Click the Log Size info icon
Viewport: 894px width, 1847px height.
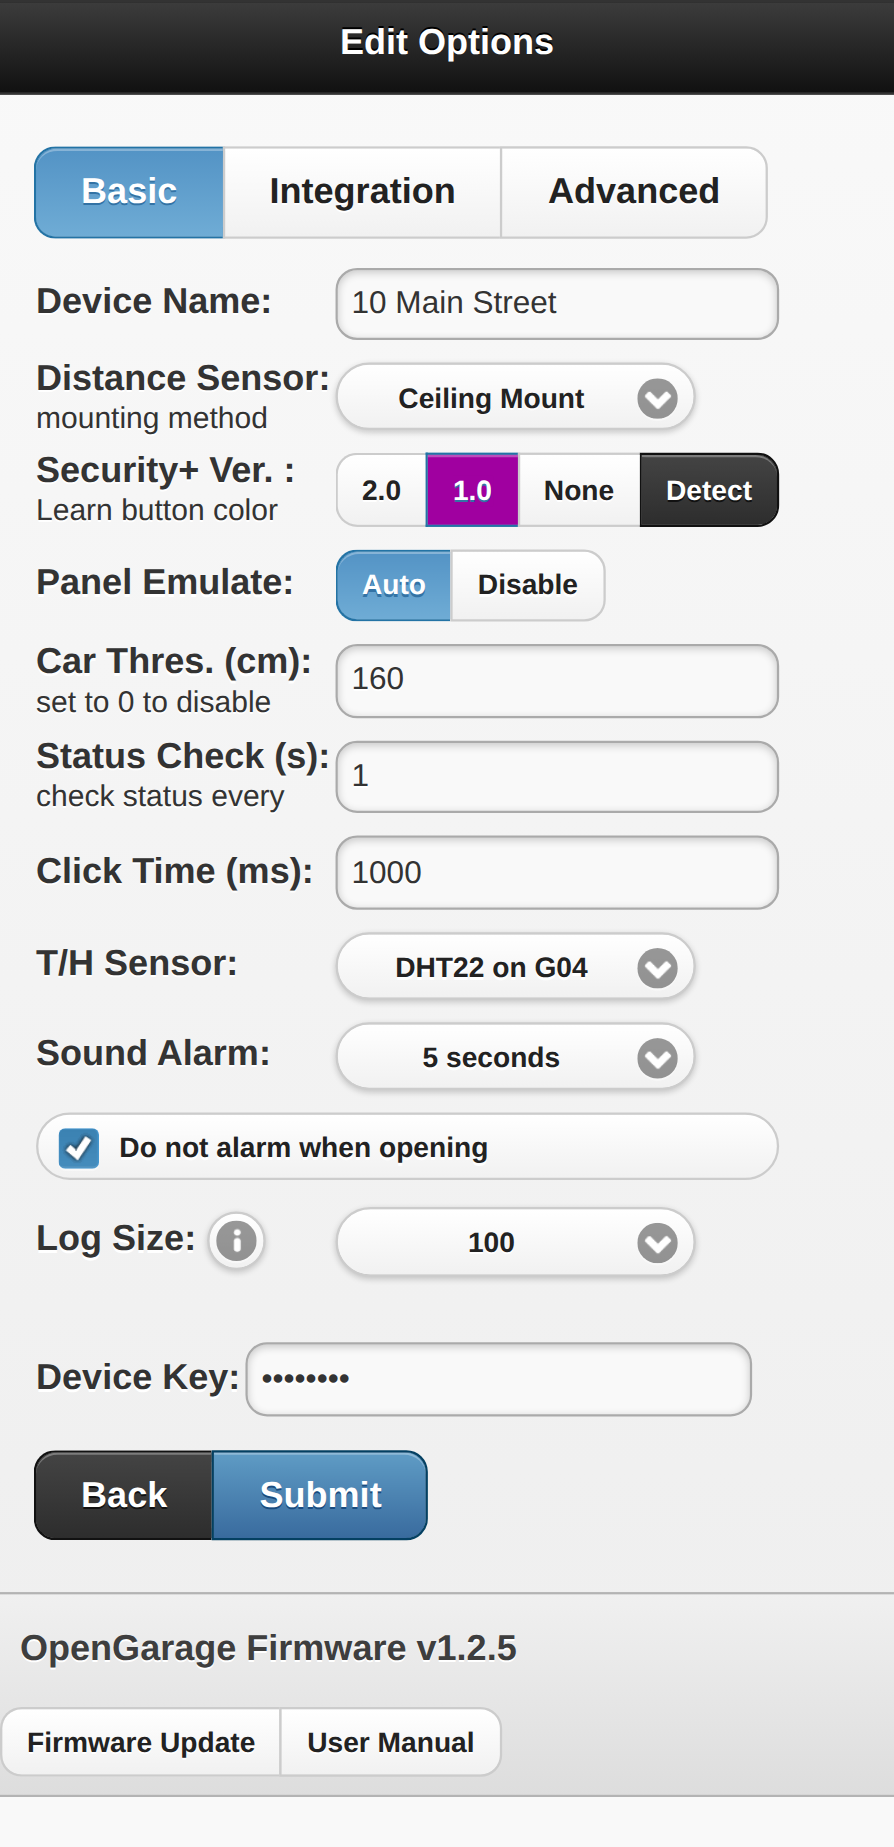[x=237, y=1241]
